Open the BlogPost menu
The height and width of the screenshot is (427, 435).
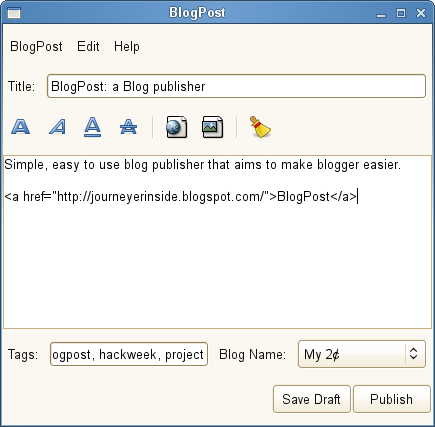(36, 46)
